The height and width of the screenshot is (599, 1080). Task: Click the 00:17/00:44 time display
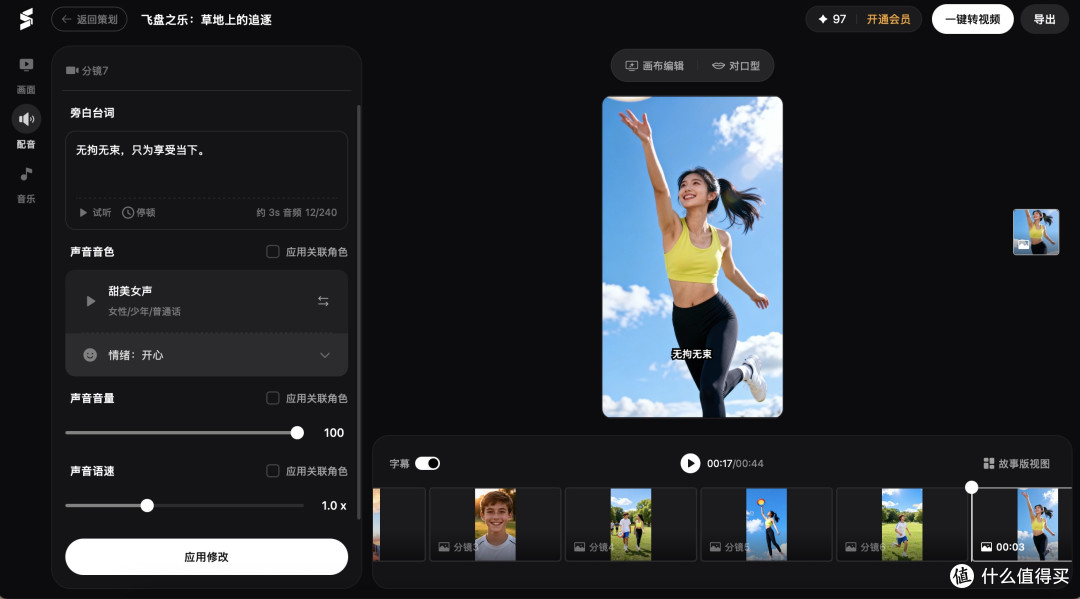735,463
